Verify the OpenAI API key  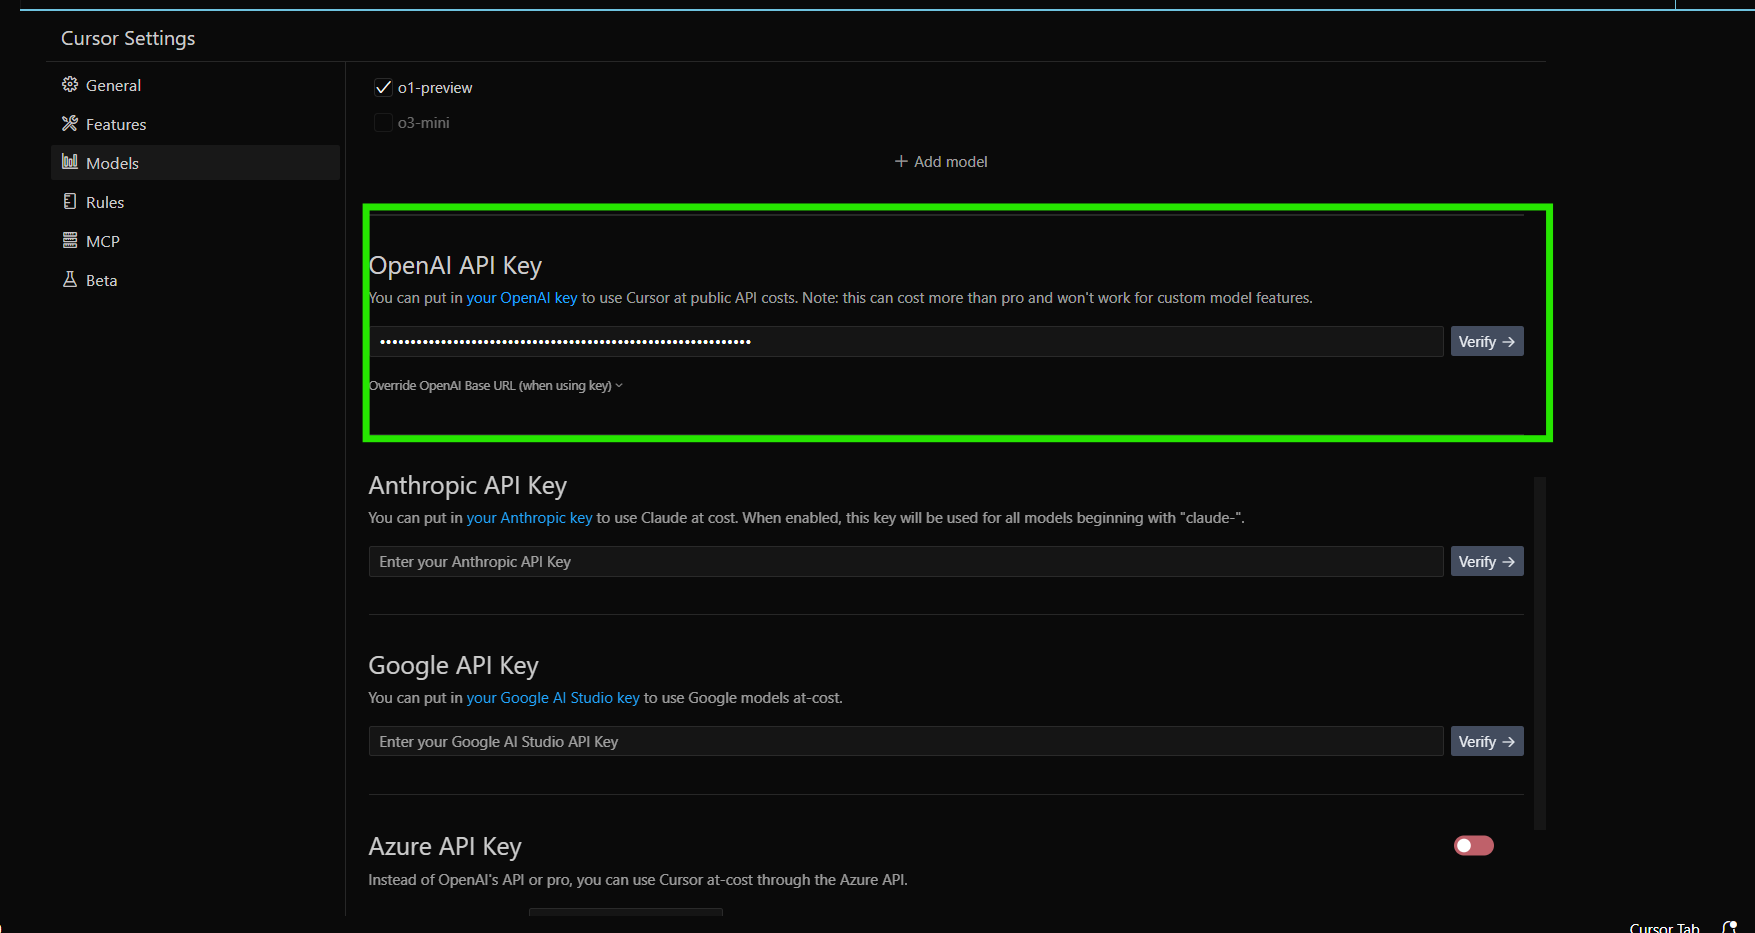point(1486,342)
